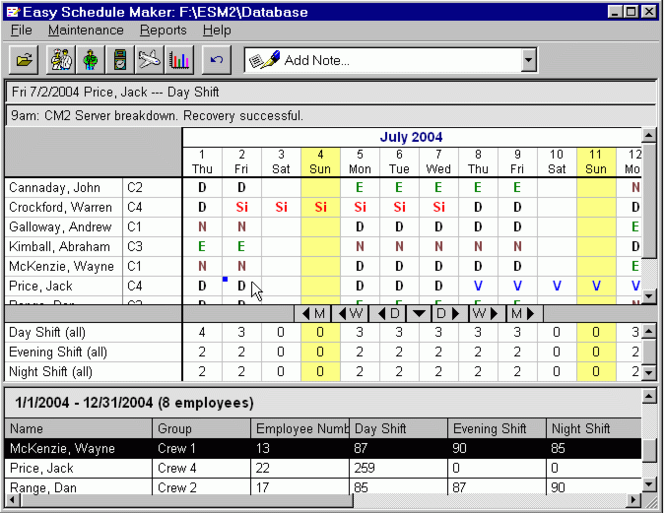Advance one month with right M button
The image size is (665, 513).
pyautogui.click(x=525, y=314)
